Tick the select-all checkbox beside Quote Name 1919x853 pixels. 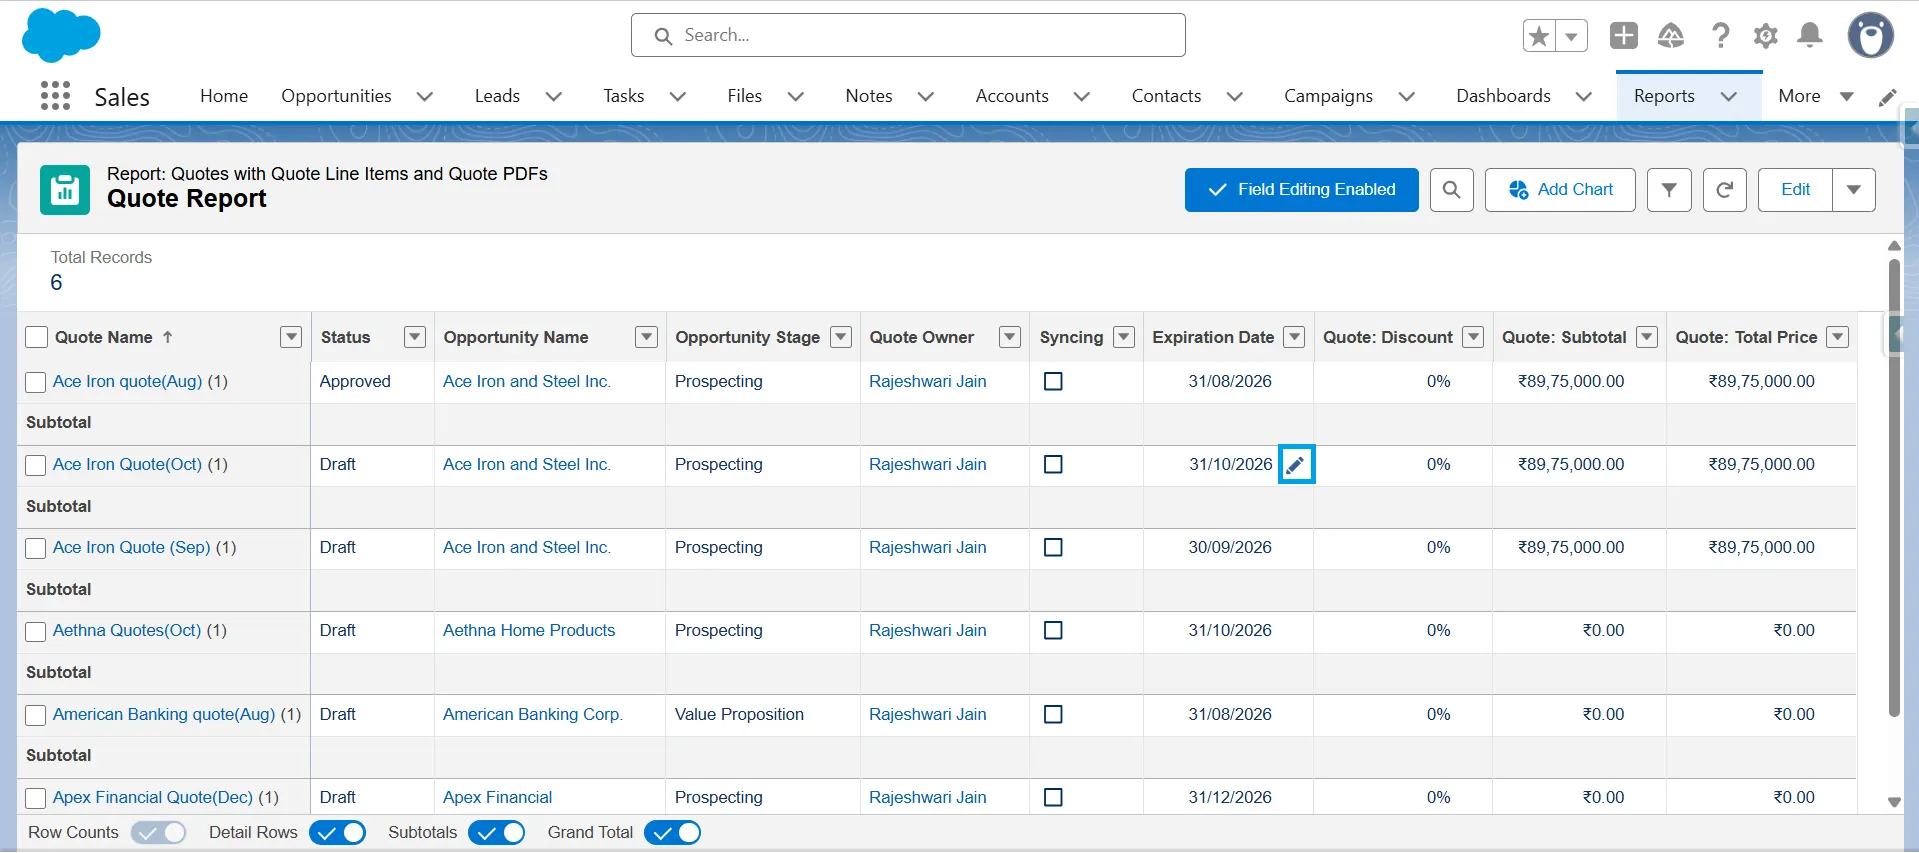pyautogui.click(x=36, y=337)
